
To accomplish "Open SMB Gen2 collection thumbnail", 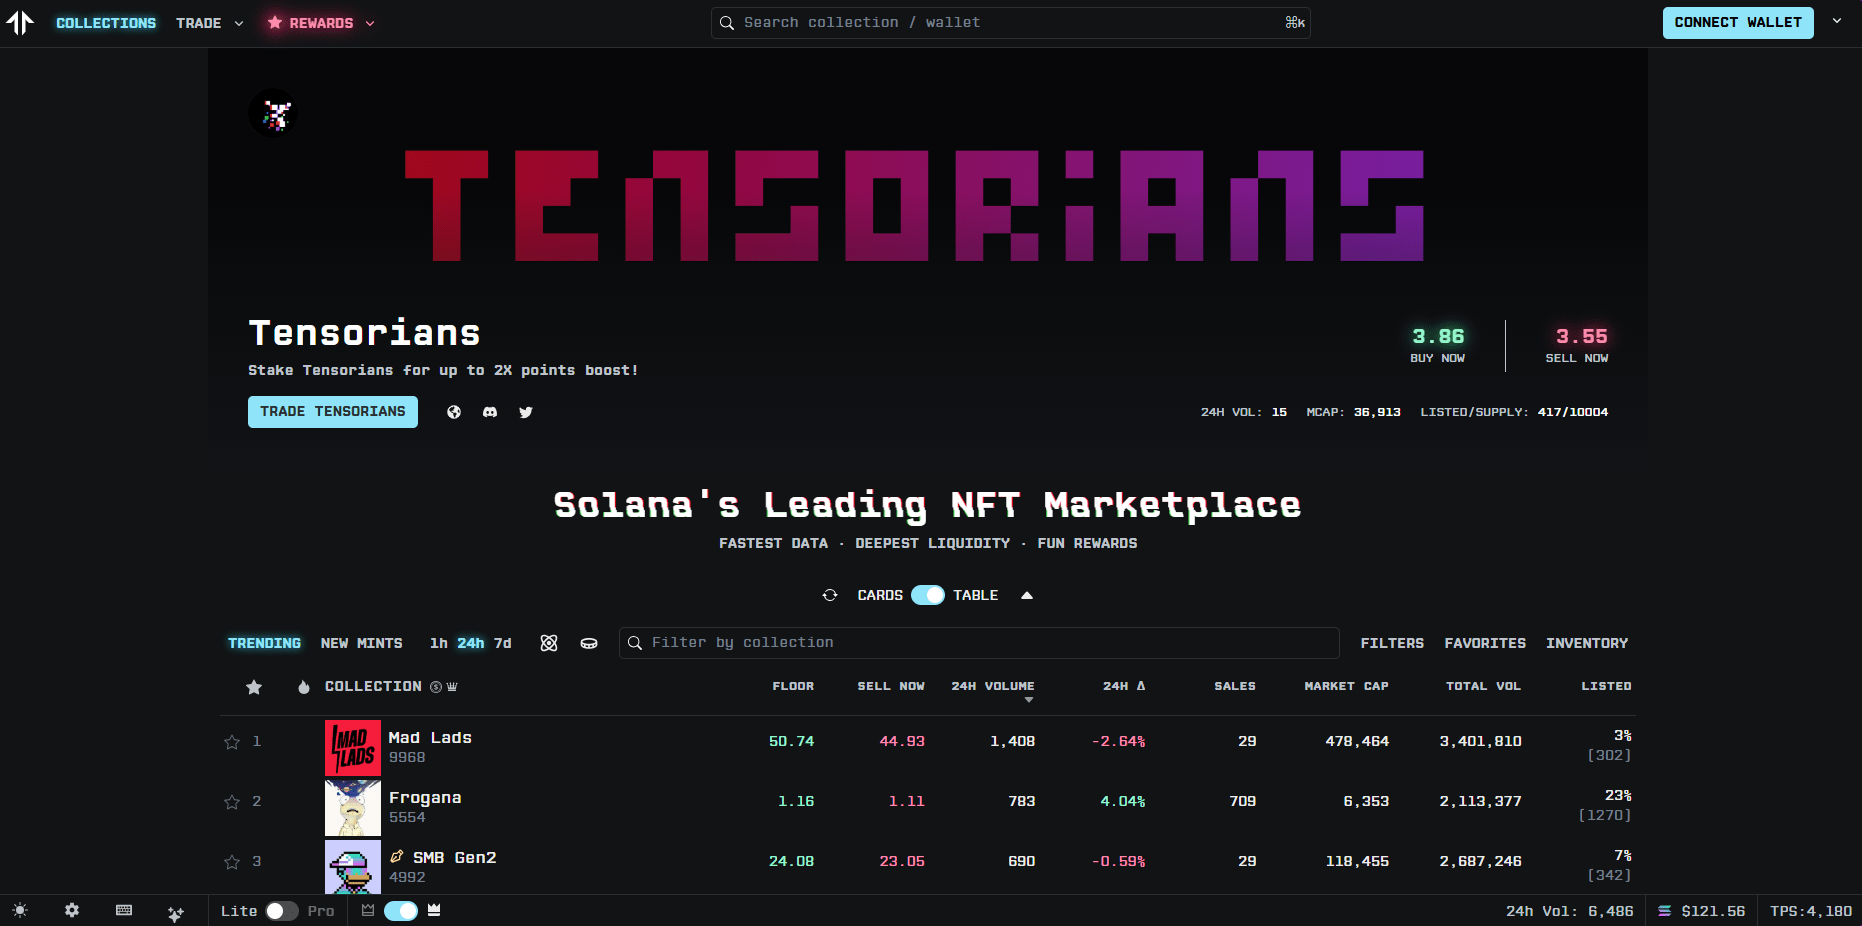I will click(353, 867).
